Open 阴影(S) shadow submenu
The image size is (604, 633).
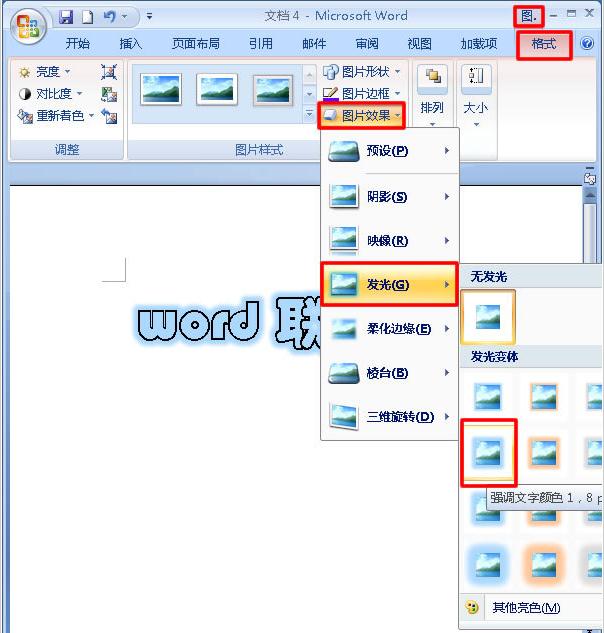(390, 197)
